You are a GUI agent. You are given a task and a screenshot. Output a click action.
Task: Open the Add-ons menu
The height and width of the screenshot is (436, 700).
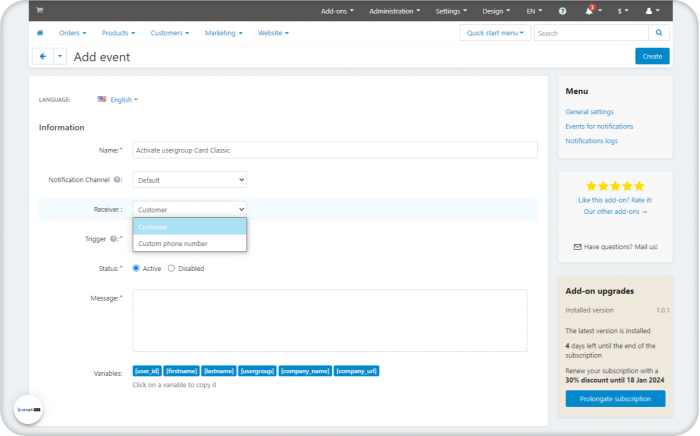[337, 11]
